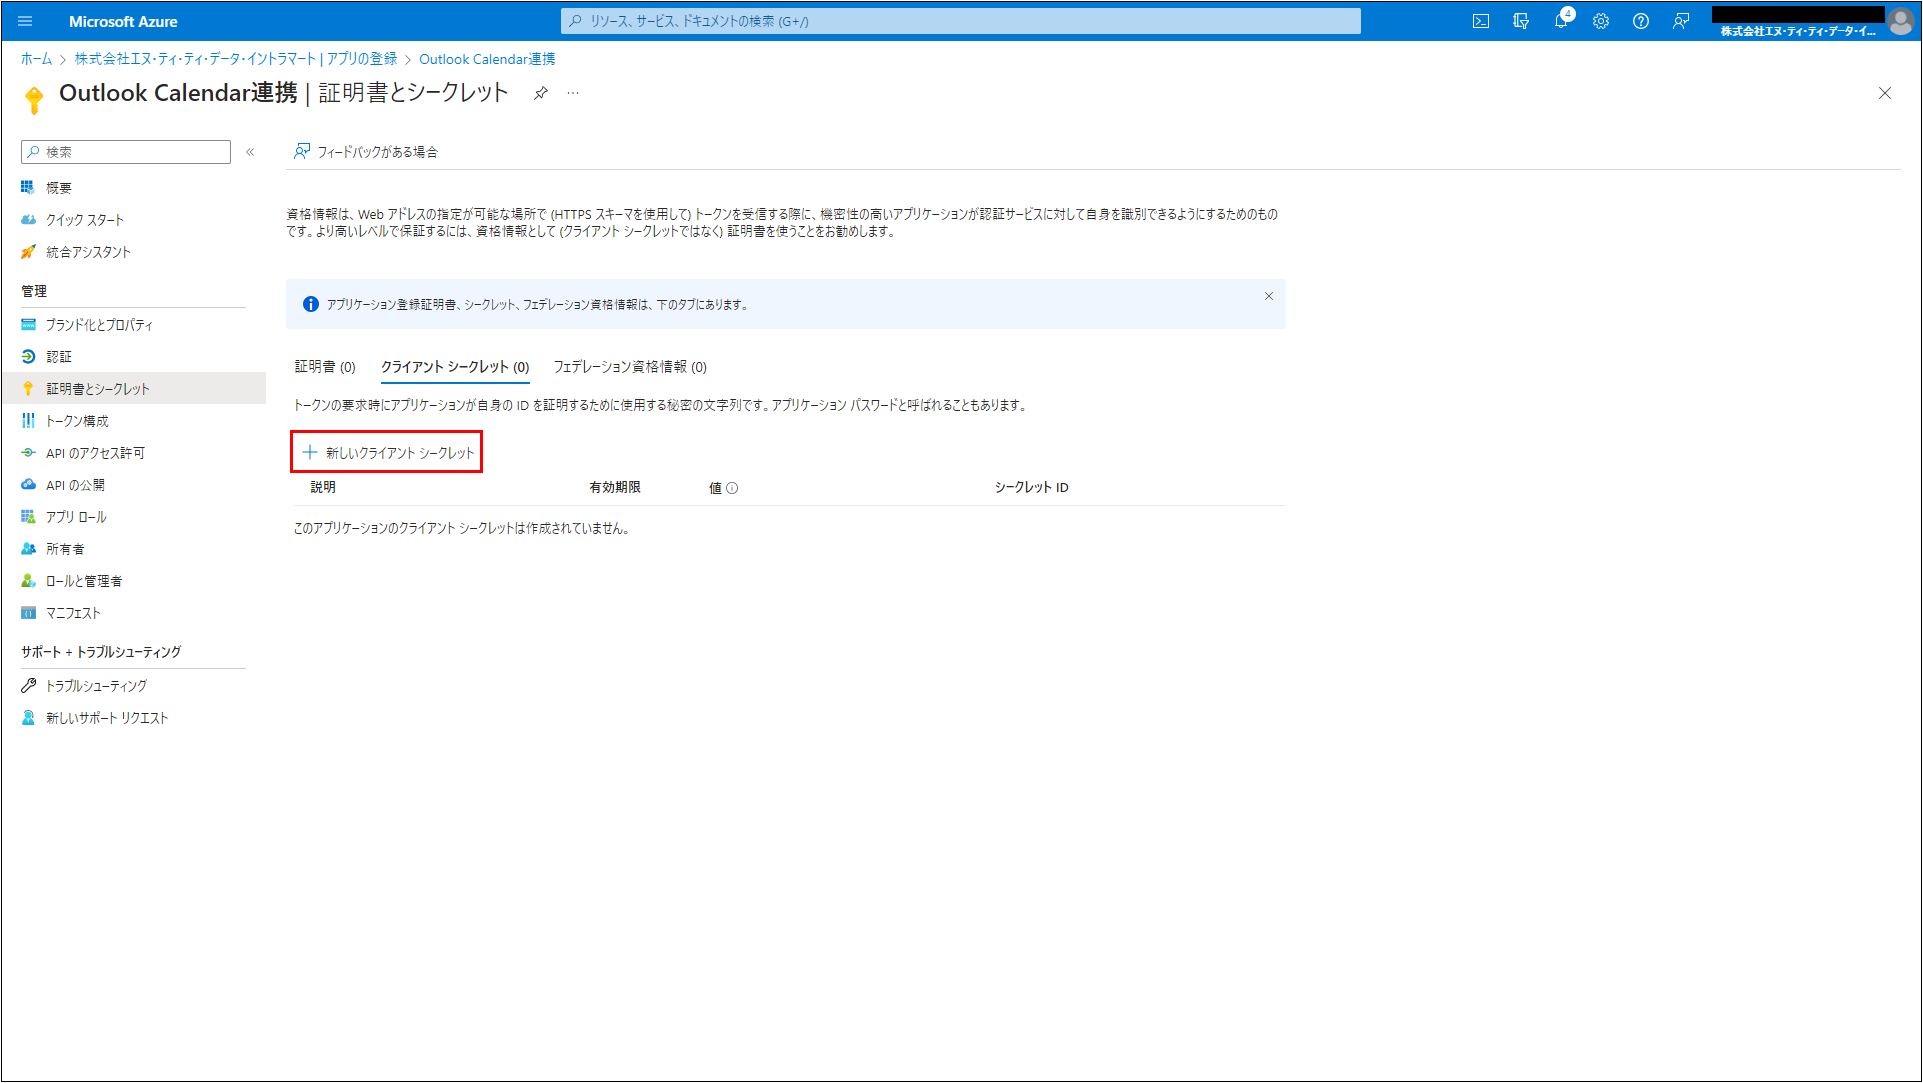Open the フェデレーション資格情報 (0) tab

(630, 367)
